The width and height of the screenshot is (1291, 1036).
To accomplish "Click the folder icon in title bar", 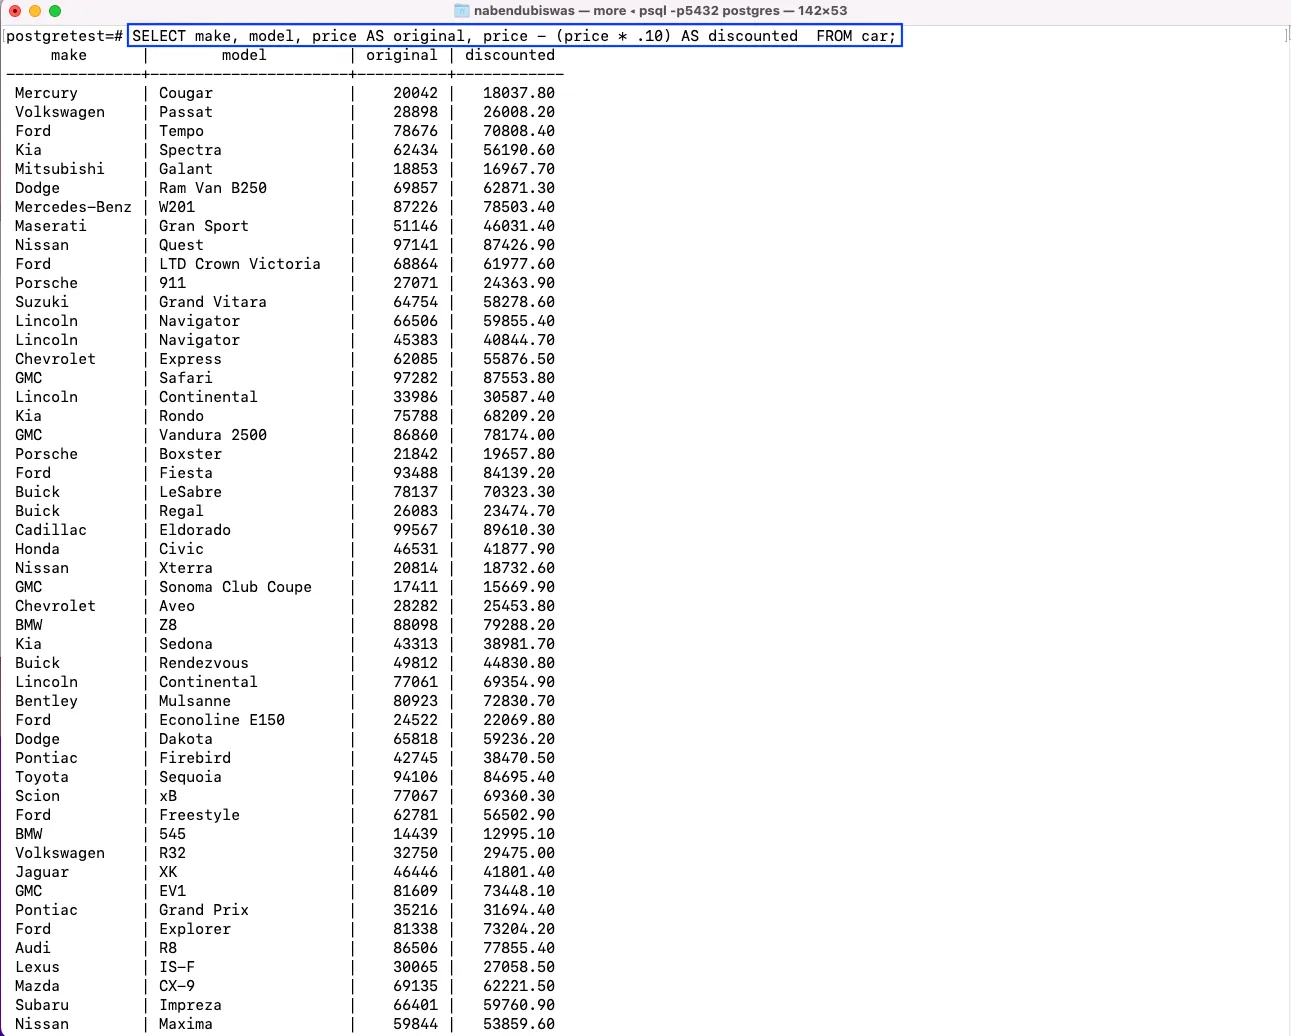I will point(462,11).
